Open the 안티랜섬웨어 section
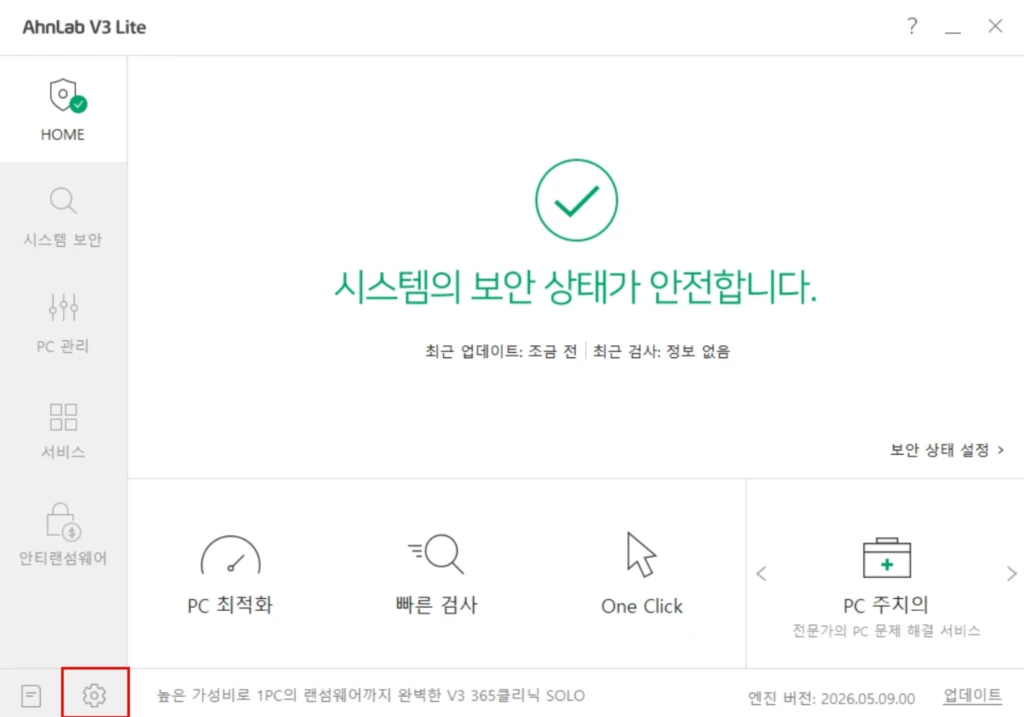1024x717 pixels. [63, 534]
